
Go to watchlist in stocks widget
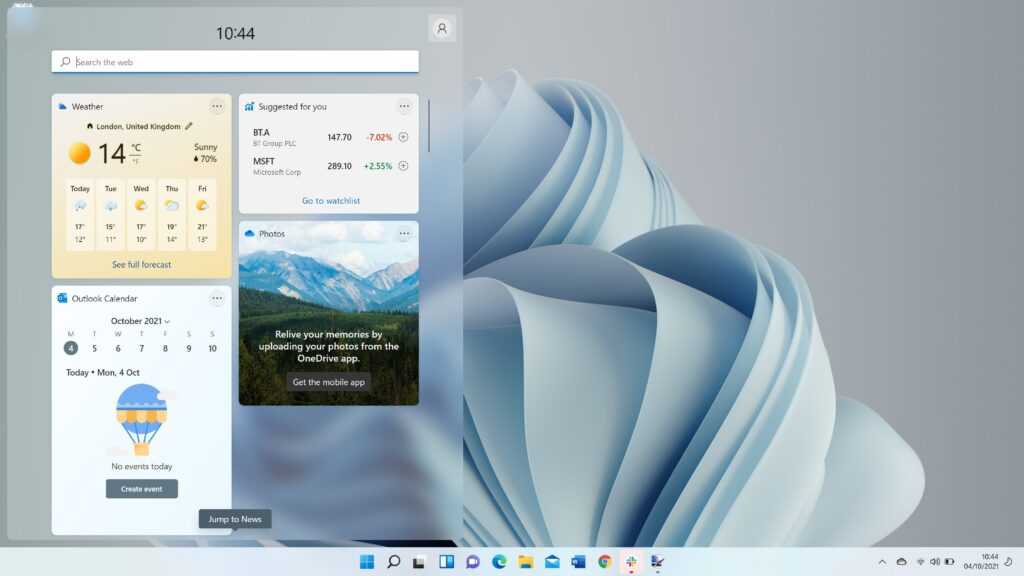click(331, 201)
